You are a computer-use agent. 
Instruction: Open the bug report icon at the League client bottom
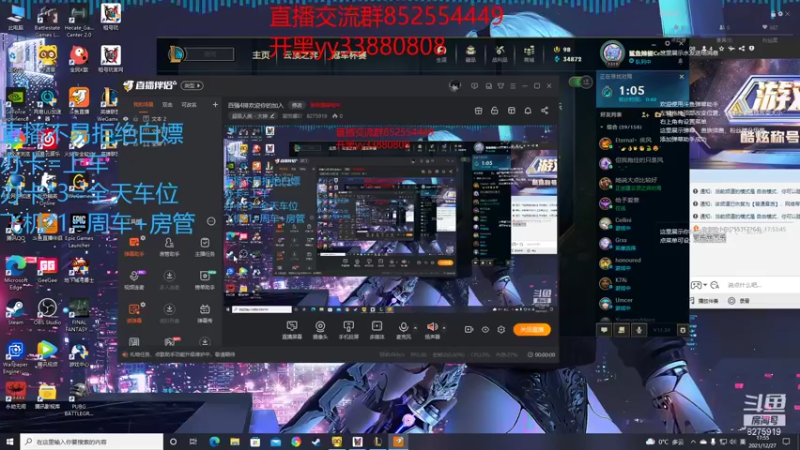click(x=682, y=330)
